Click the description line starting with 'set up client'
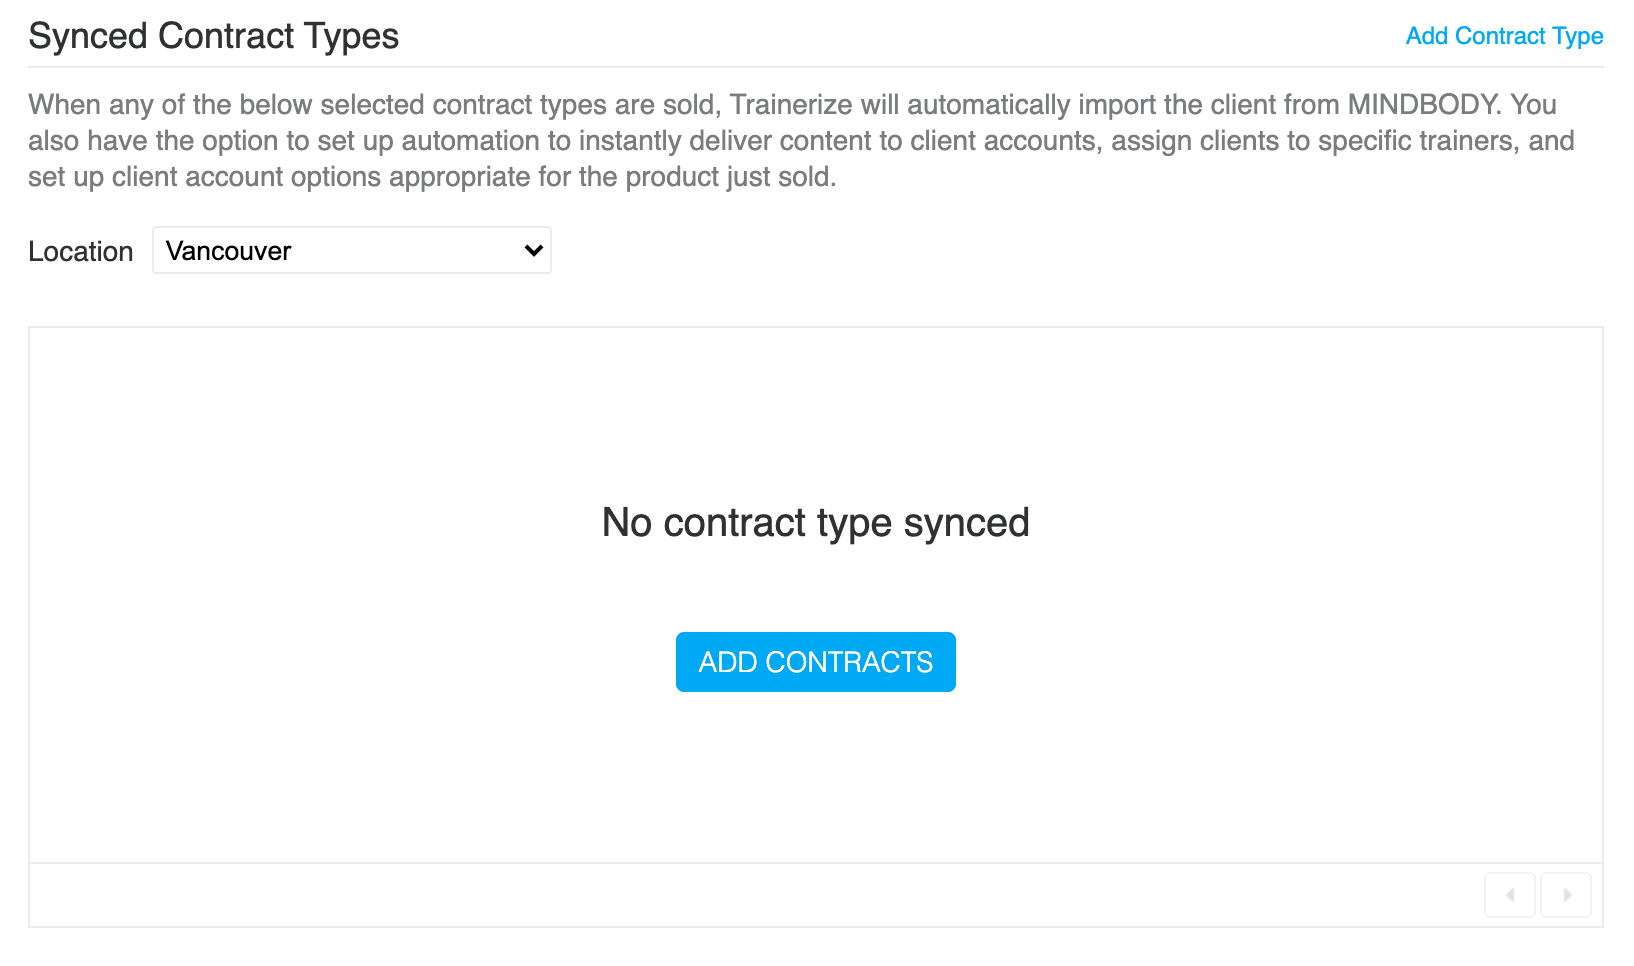This screenshot has width=1634, height=966. tap(432, 177)
